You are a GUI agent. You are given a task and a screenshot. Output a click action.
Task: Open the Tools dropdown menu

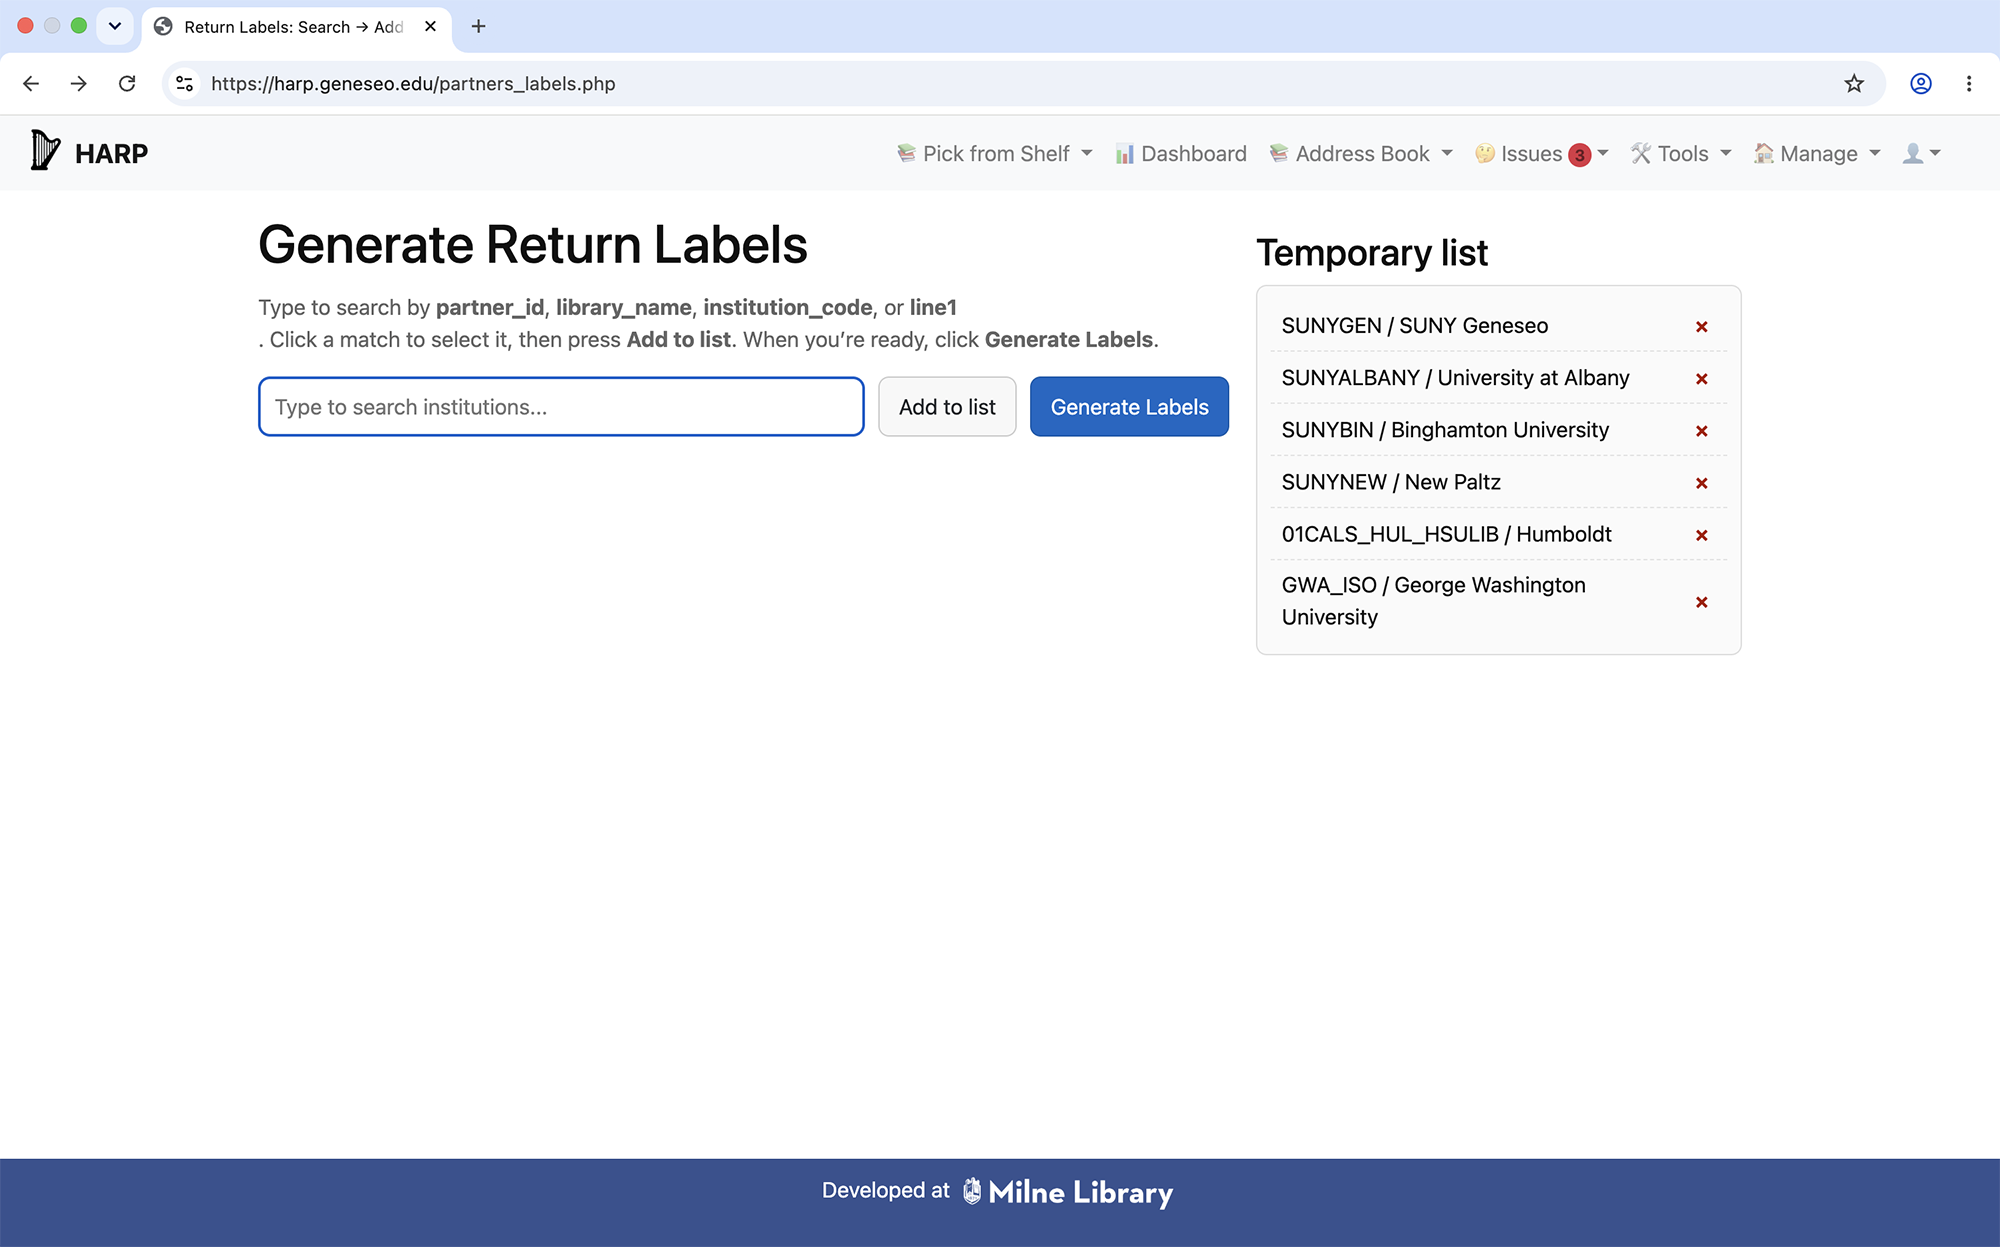coord(1681,154)
